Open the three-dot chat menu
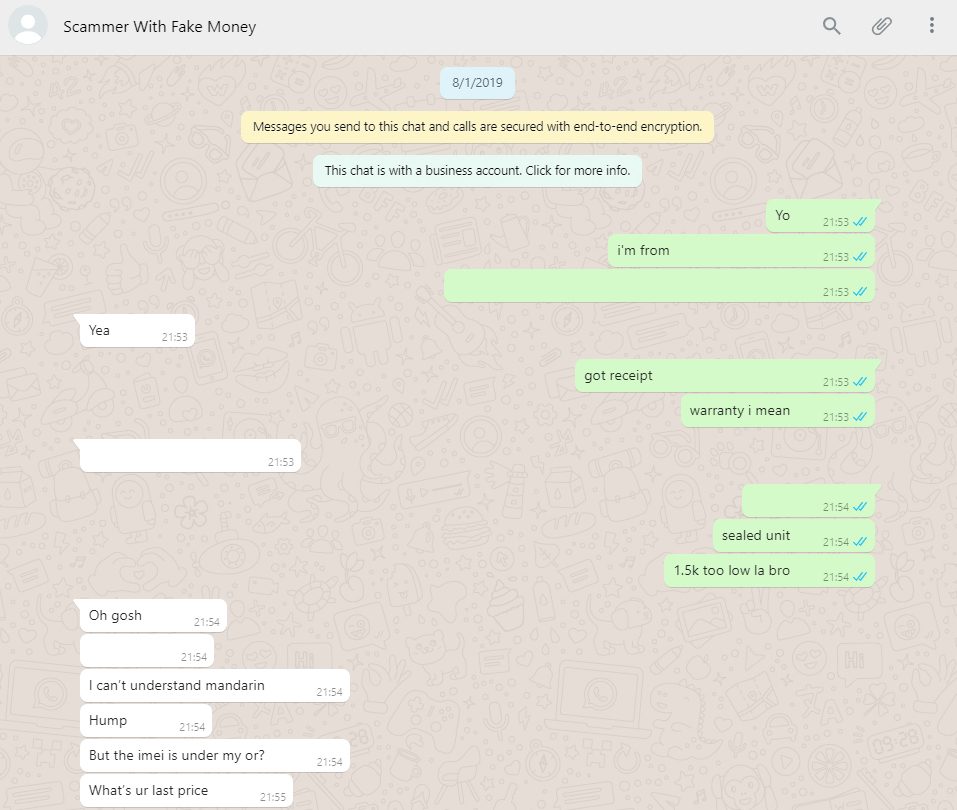 (931, 26)
